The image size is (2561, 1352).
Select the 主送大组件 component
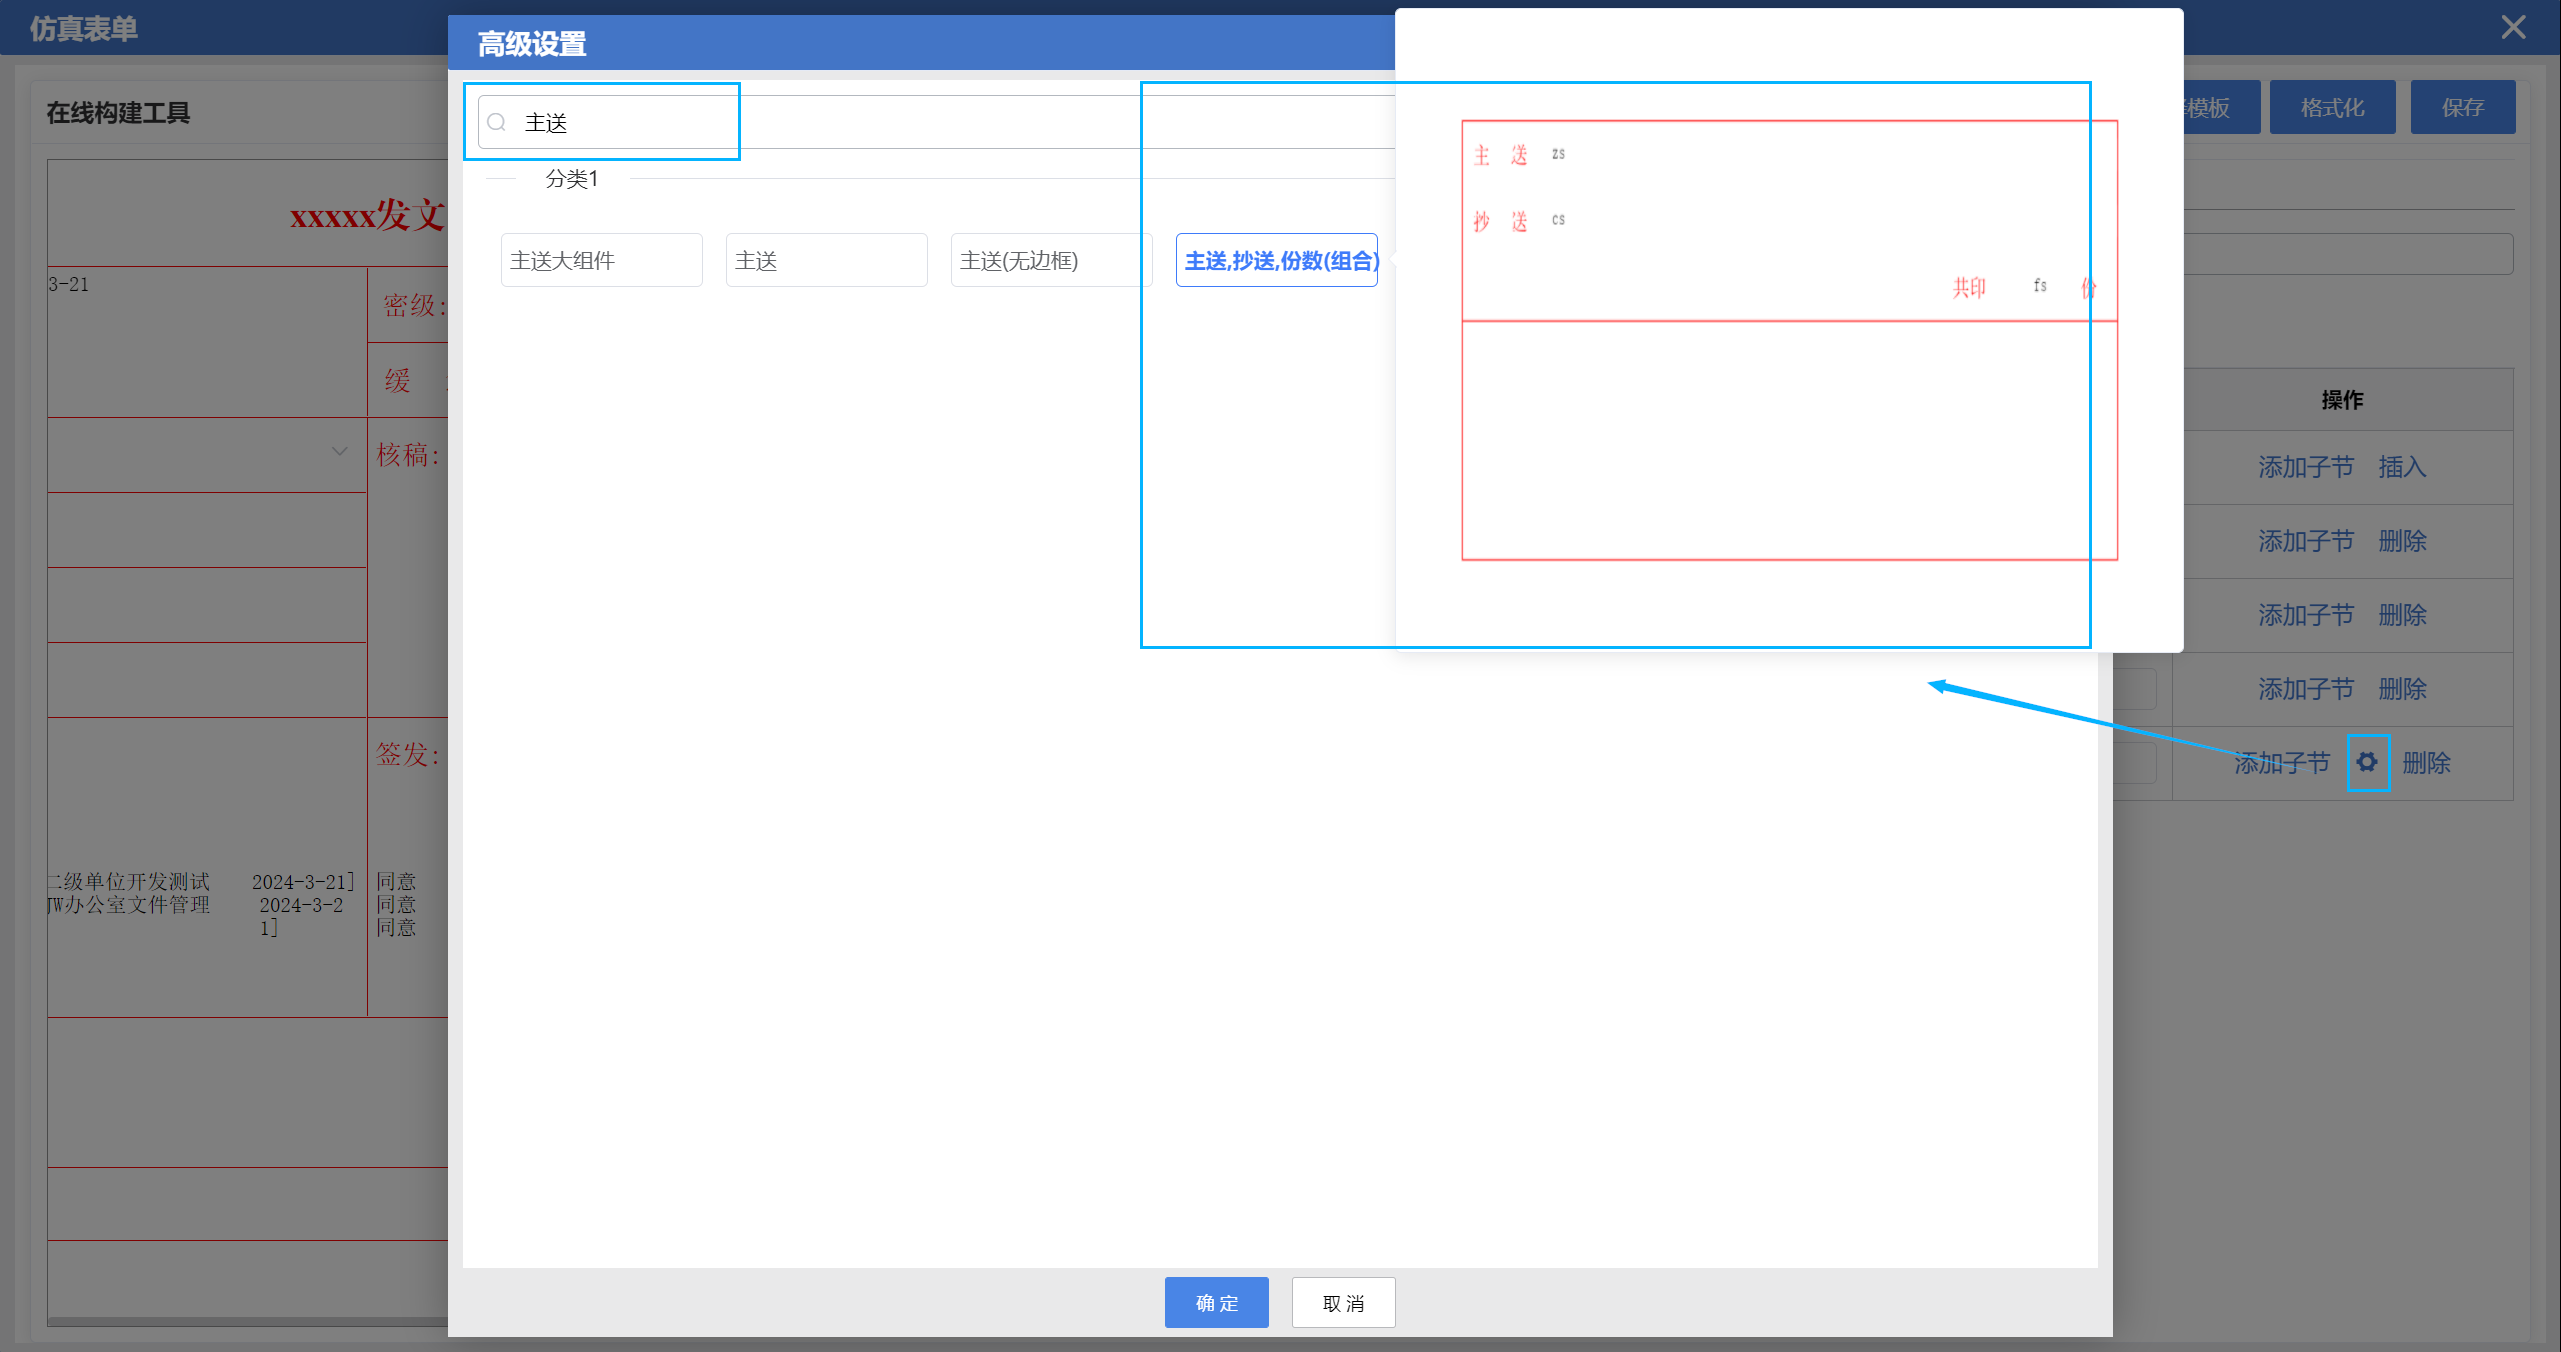[601, 261]
